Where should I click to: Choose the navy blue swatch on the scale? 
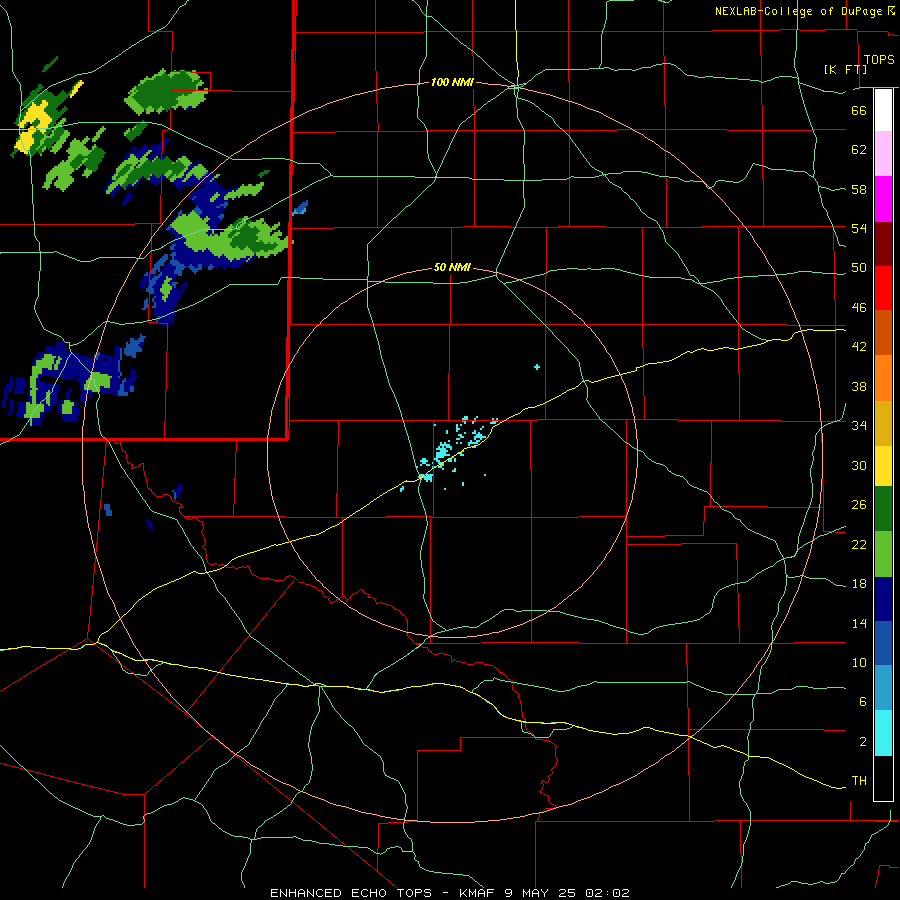tap(883, 599)
